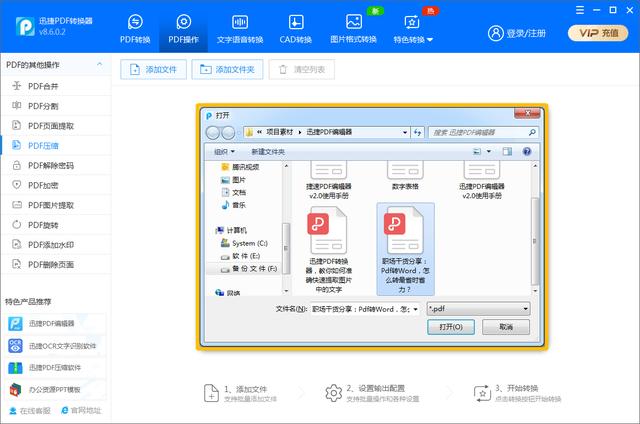The height and width of the screenshot is (424, 640).
Task: Select 捷速PDF编辑器v2.0使用手册 file
Action: pos(329,180)
